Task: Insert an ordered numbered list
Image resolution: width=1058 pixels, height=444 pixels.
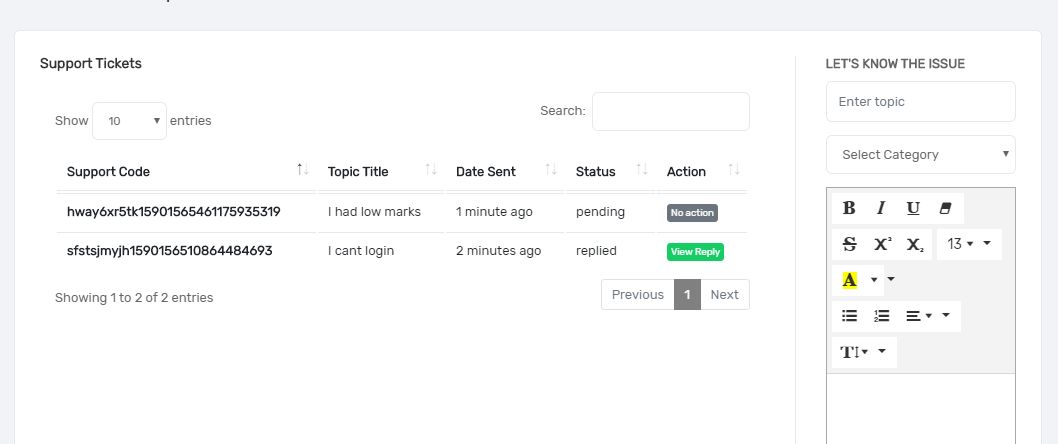Action: (882, 316)
